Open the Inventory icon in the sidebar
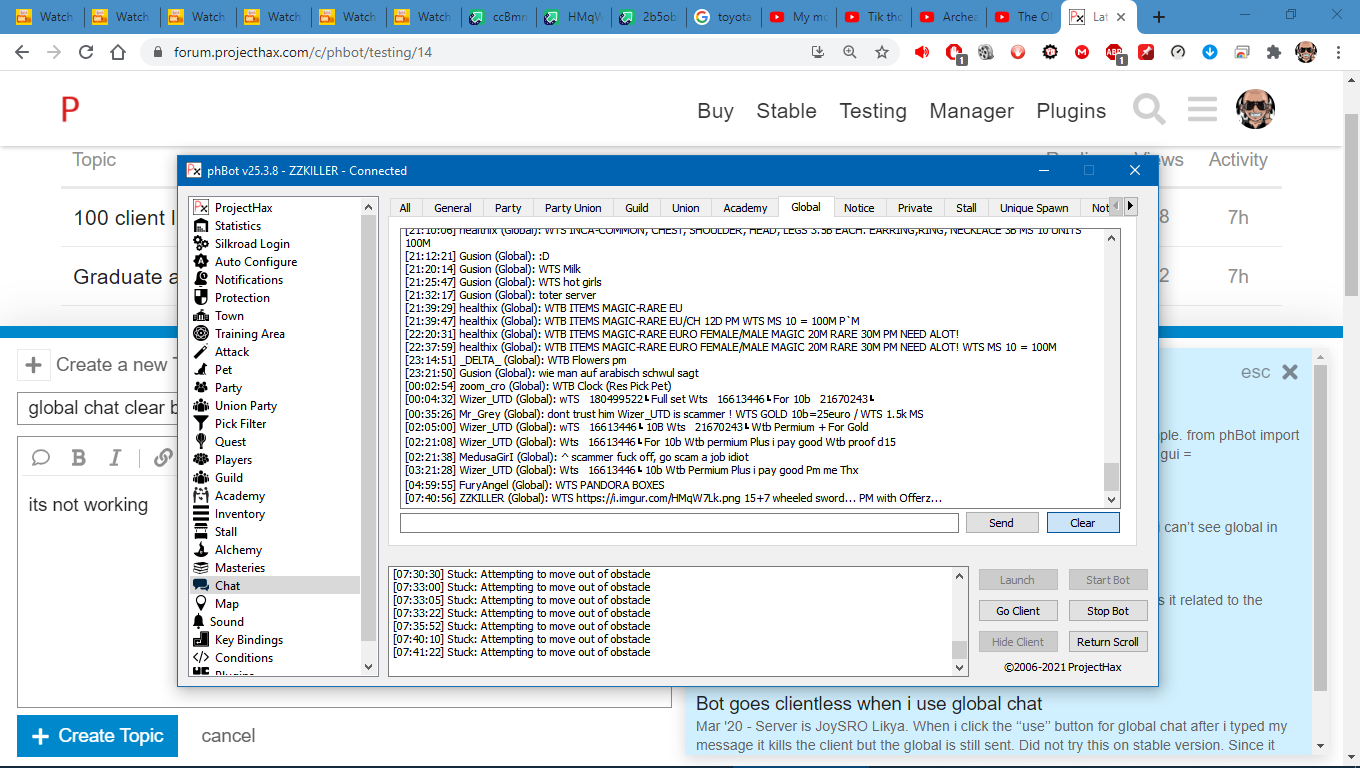 pos(200,514)
